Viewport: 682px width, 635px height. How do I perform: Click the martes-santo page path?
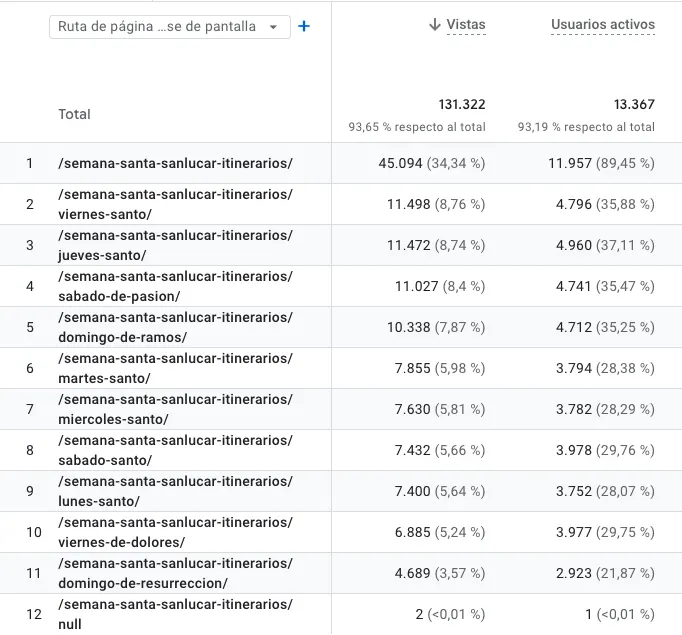click(176, 368)
